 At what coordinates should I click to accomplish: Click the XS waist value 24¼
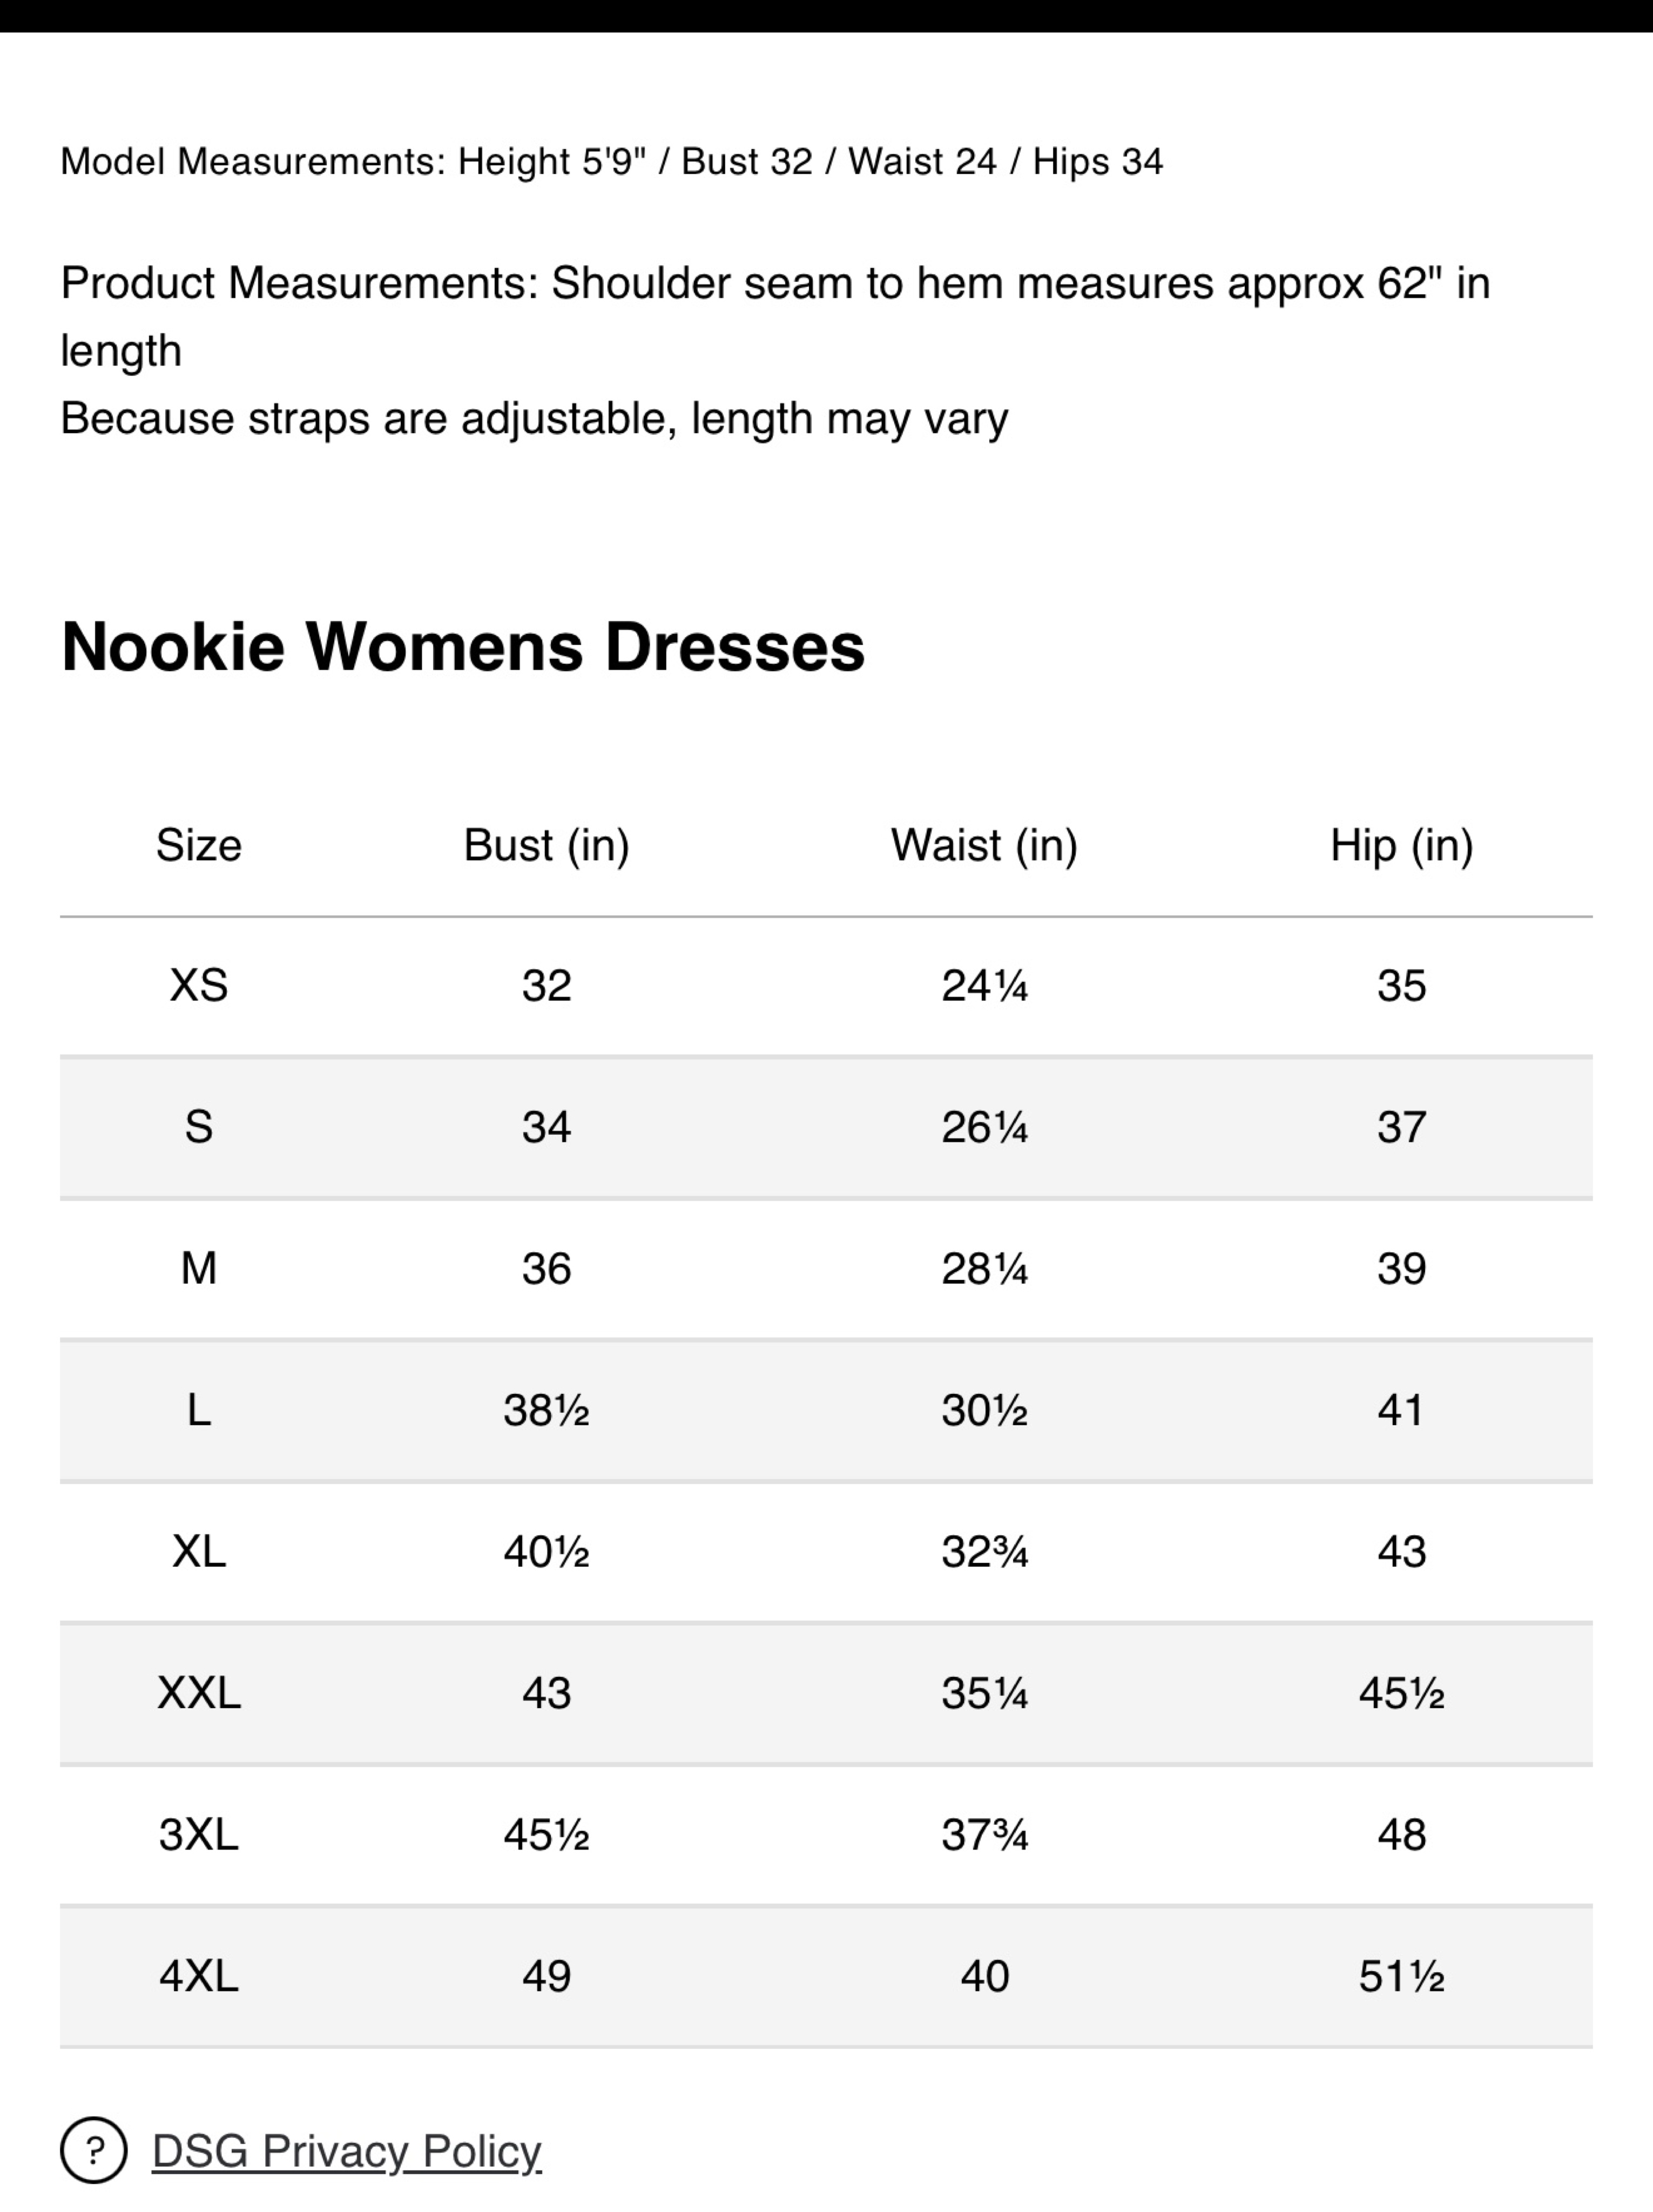pos(985,986)
